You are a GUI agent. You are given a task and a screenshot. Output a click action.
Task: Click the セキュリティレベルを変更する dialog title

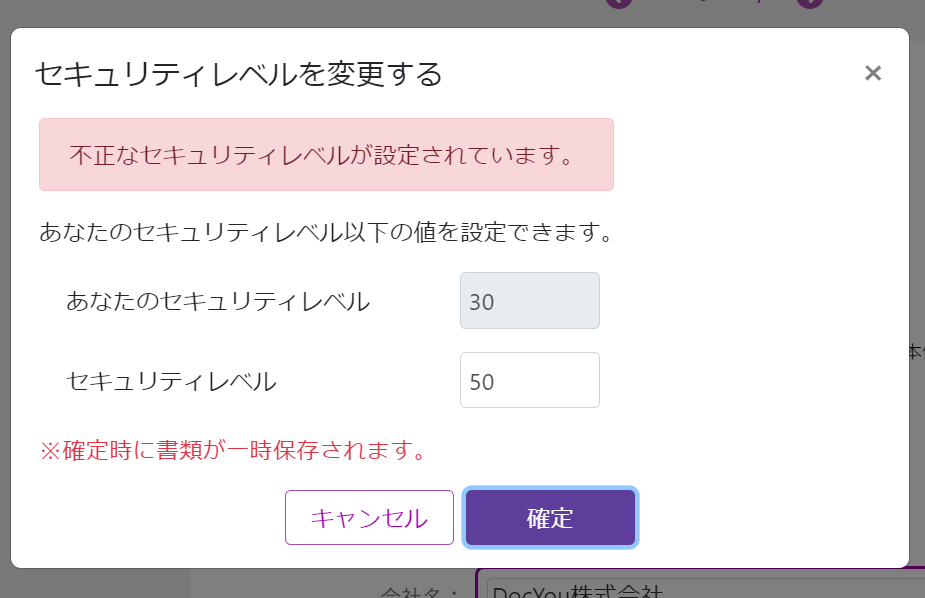coord(238,74)
